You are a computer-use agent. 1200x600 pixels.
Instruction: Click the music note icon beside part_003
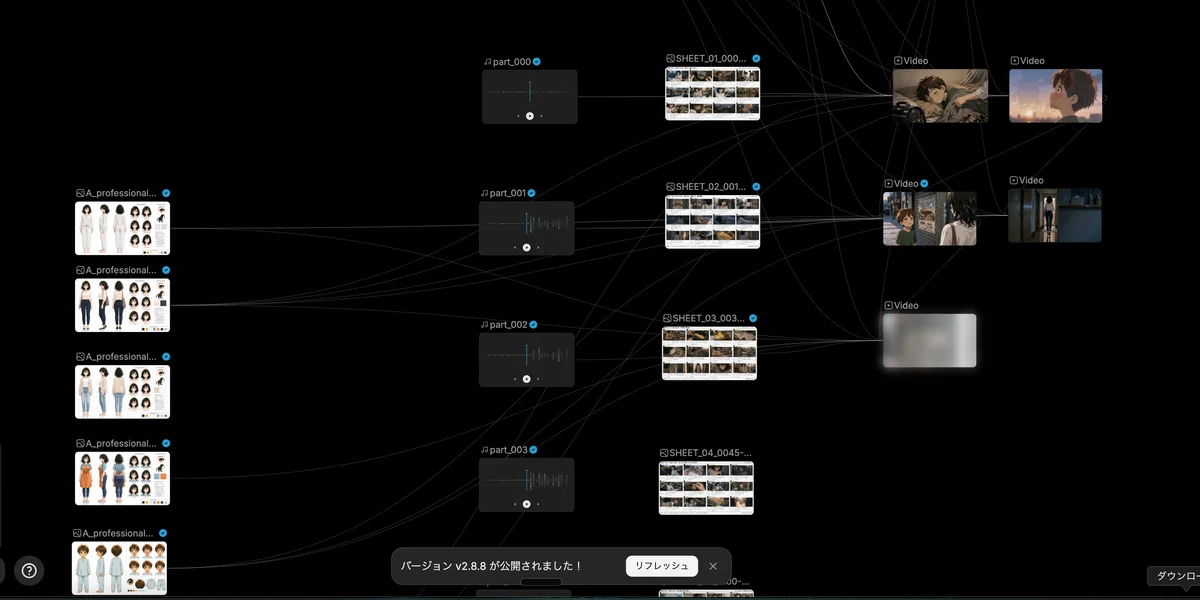click(x=486, y=450)
